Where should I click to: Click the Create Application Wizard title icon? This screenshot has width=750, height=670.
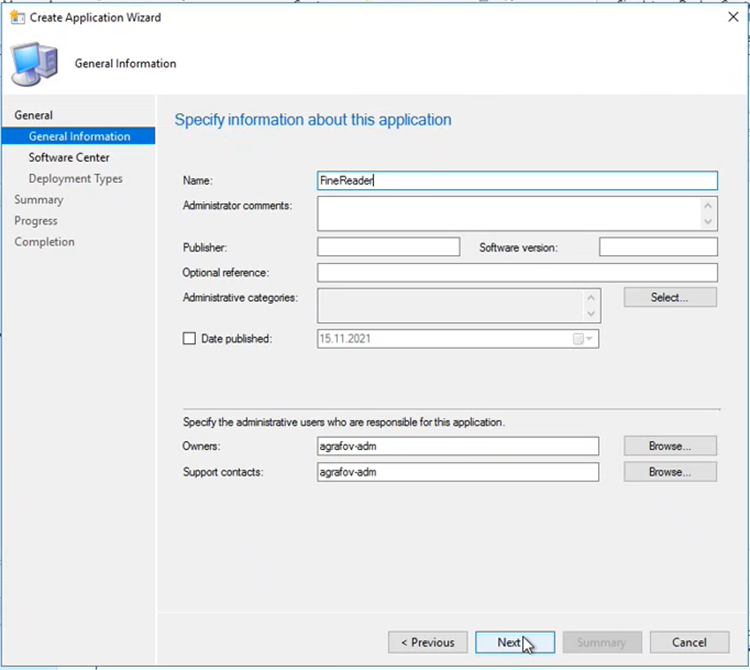[x=17, y=18]
